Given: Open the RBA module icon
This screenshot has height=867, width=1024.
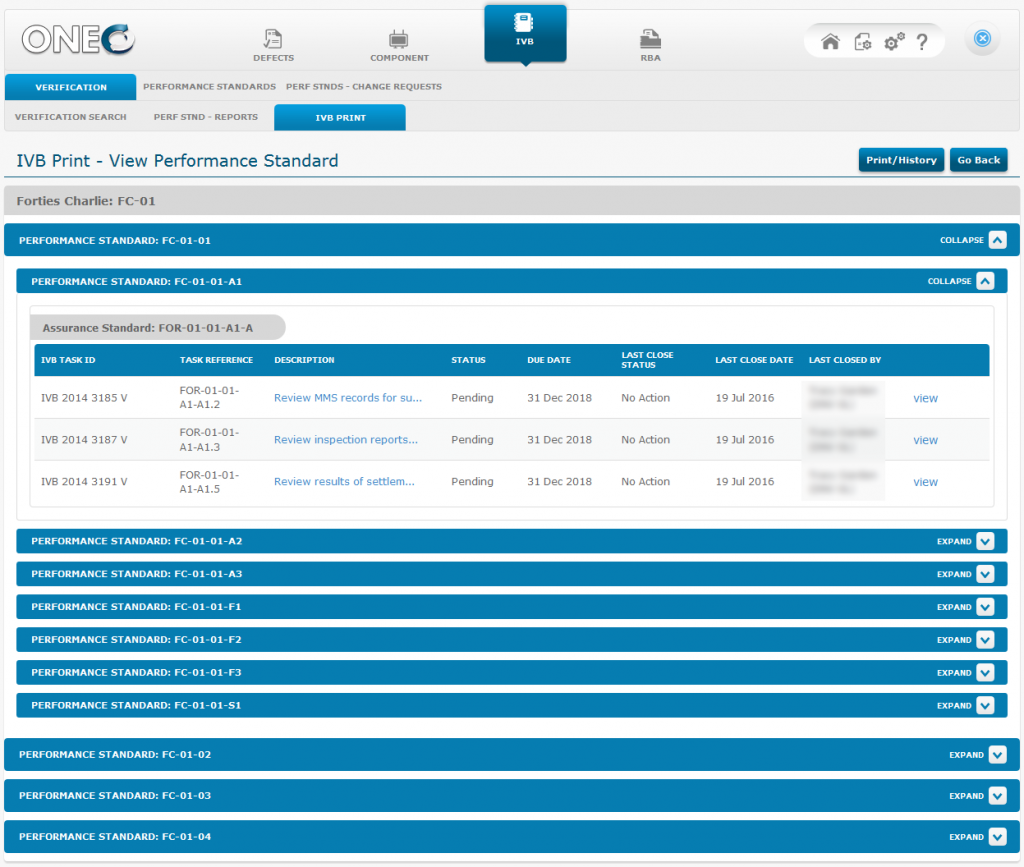Looking at the screenshot, I should click(x=650, y=45).
